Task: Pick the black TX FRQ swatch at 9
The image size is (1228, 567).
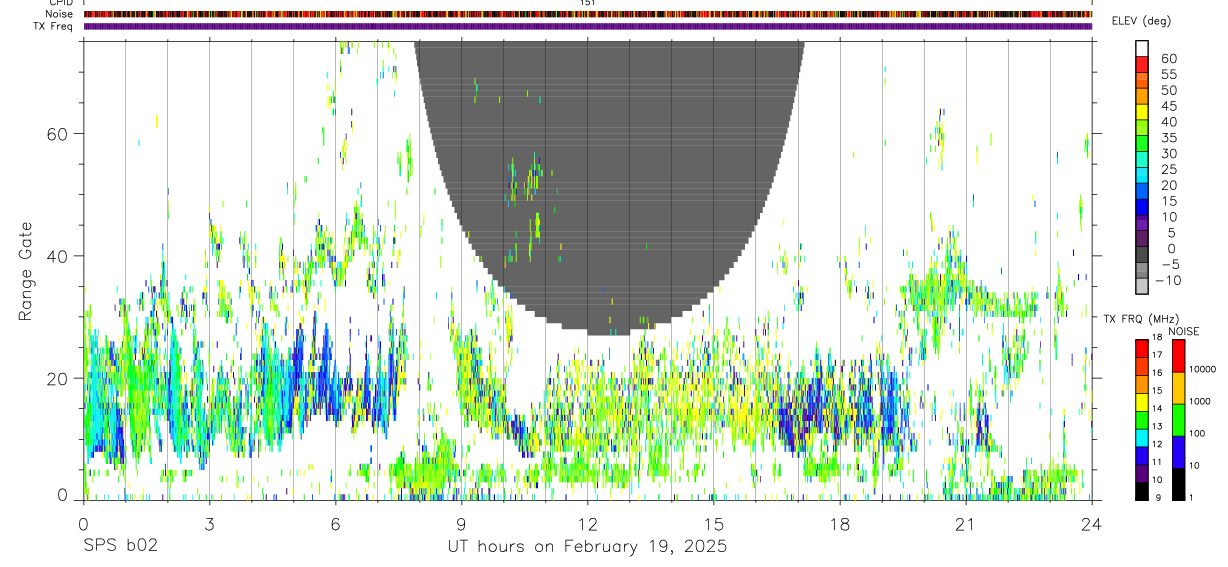Action: (x=1142, y=491)
